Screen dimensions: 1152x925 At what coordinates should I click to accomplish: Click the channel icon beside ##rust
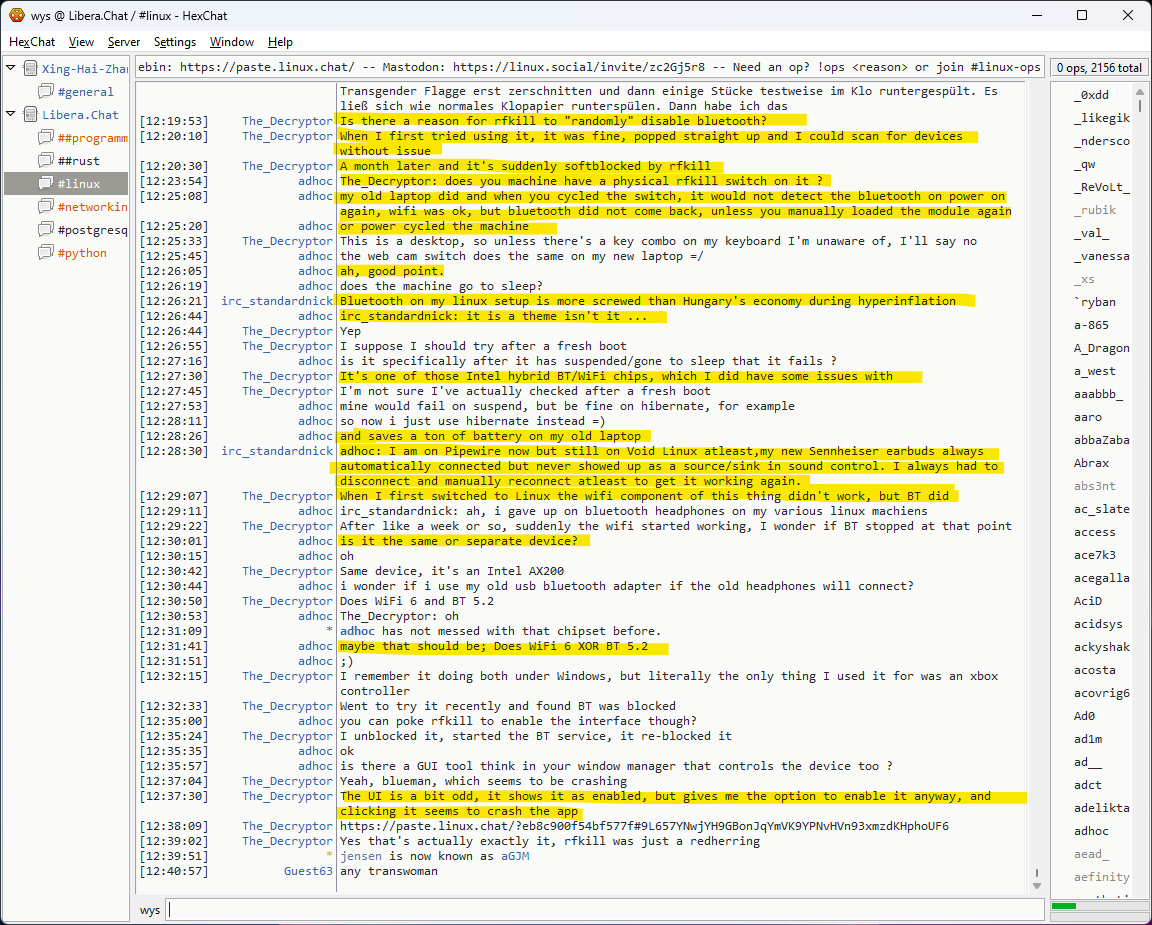[46, 161]
